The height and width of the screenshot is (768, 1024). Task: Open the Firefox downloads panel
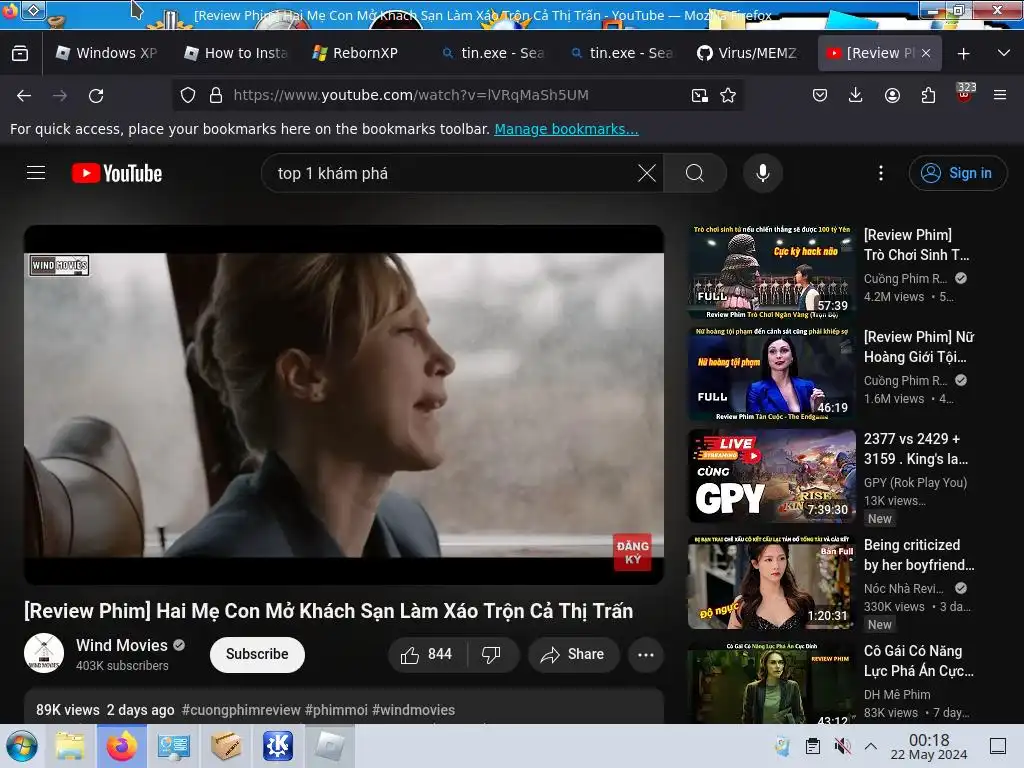coord(856,95)
